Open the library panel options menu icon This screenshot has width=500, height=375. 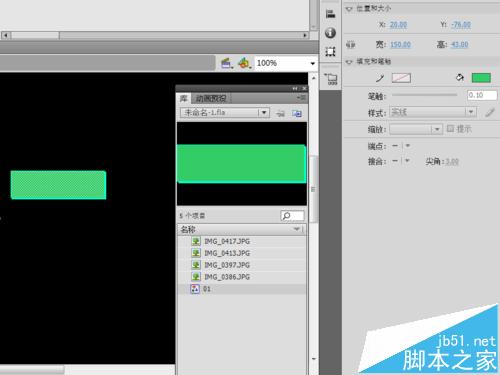pyautogui.click(x=302, y=98)
